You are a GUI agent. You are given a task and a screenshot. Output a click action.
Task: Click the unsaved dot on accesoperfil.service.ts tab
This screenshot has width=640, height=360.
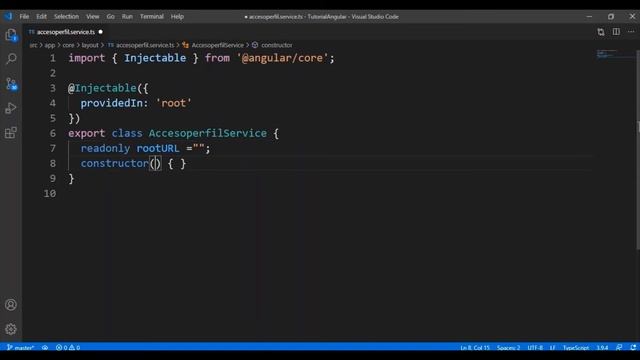pyautogui.click(x=100, y=32)
